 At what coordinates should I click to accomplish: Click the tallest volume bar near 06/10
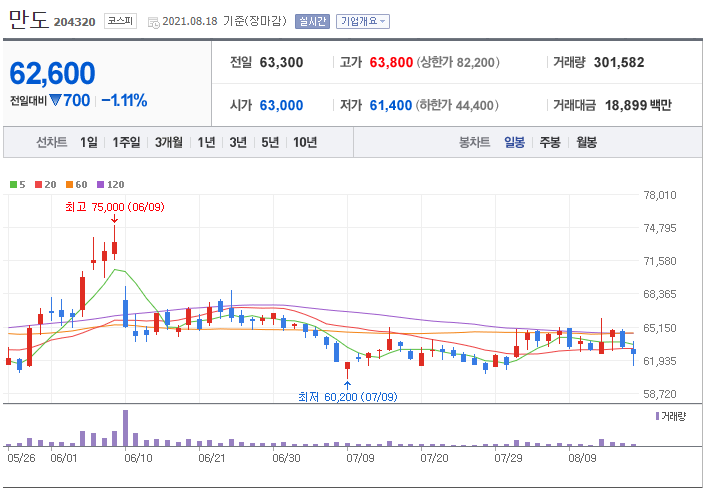click(x=126, y=428)
